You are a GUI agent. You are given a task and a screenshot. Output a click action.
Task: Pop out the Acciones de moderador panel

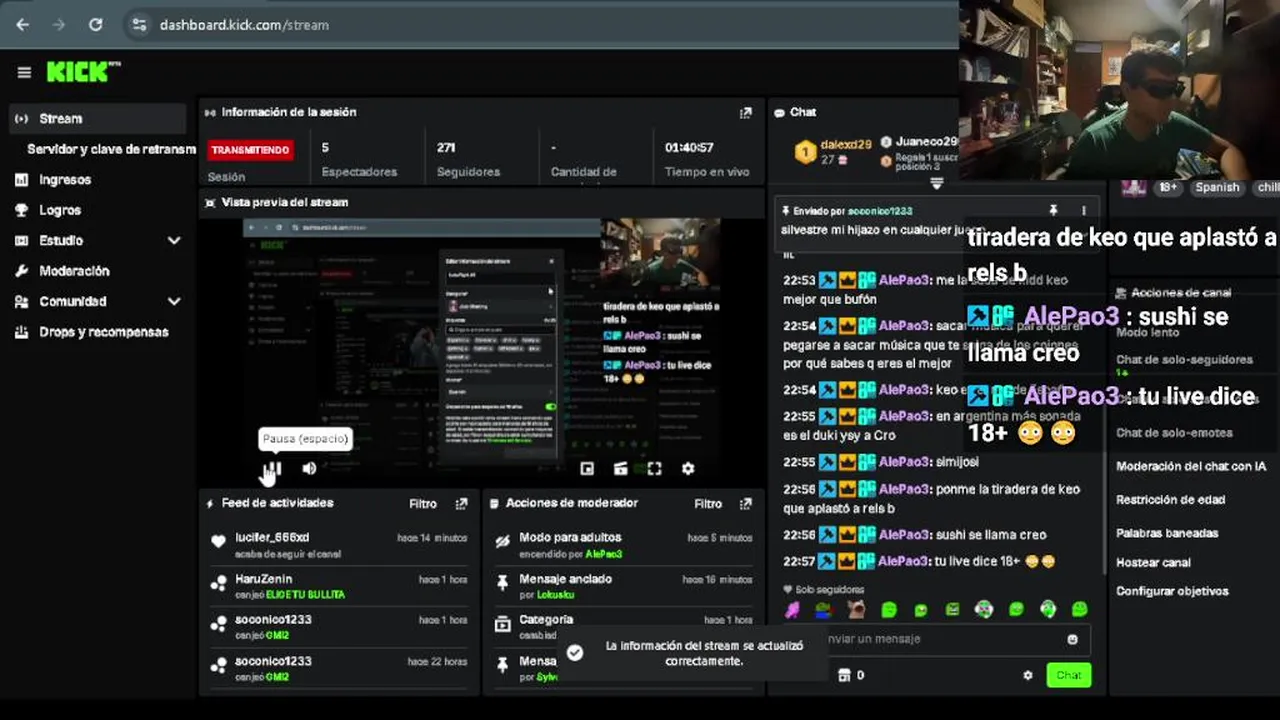click(745, 504)
